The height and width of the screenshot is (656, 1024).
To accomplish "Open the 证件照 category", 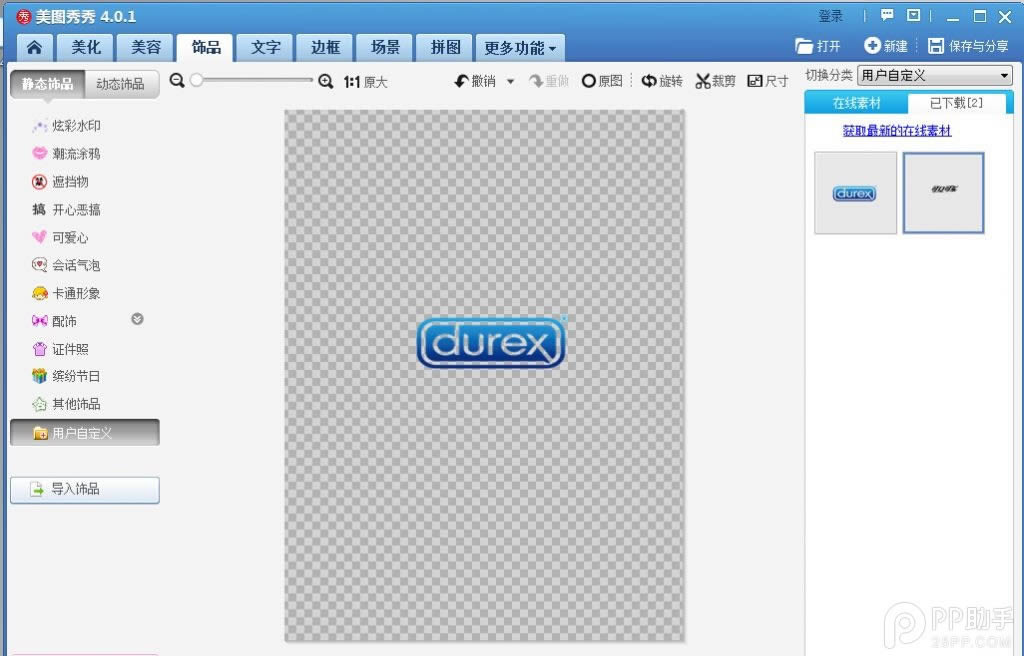I will (60, 349).
